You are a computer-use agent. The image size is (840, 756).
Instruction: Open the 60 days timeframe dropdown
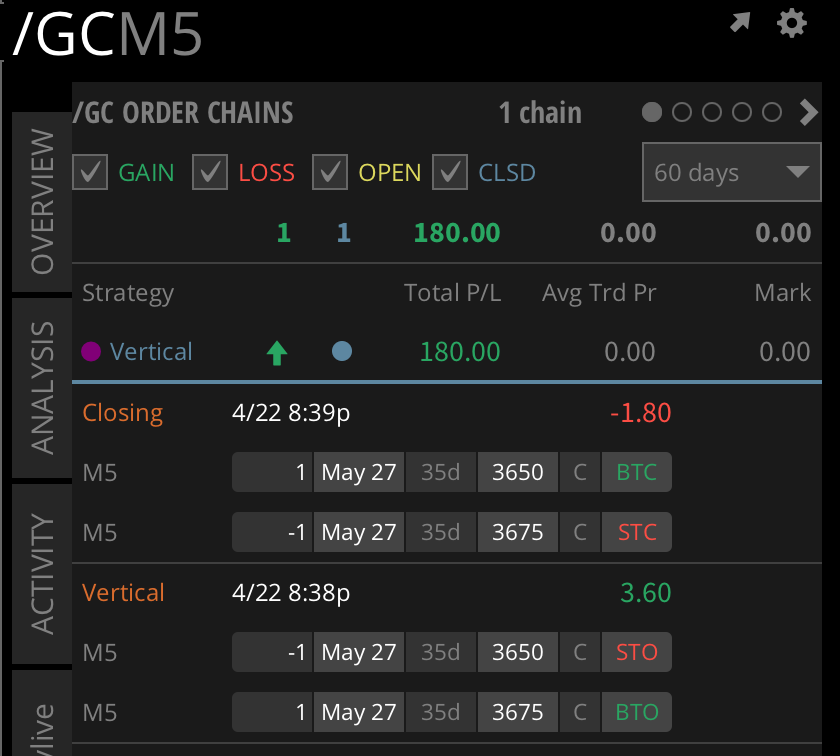pos(731,172)
